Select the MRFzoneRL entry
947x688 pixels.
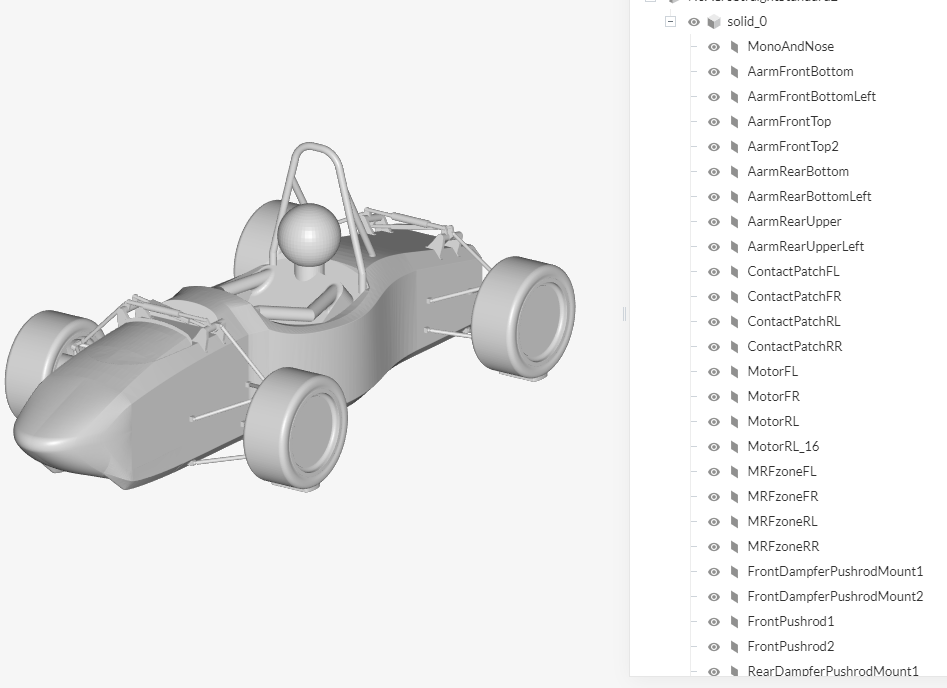782,522
